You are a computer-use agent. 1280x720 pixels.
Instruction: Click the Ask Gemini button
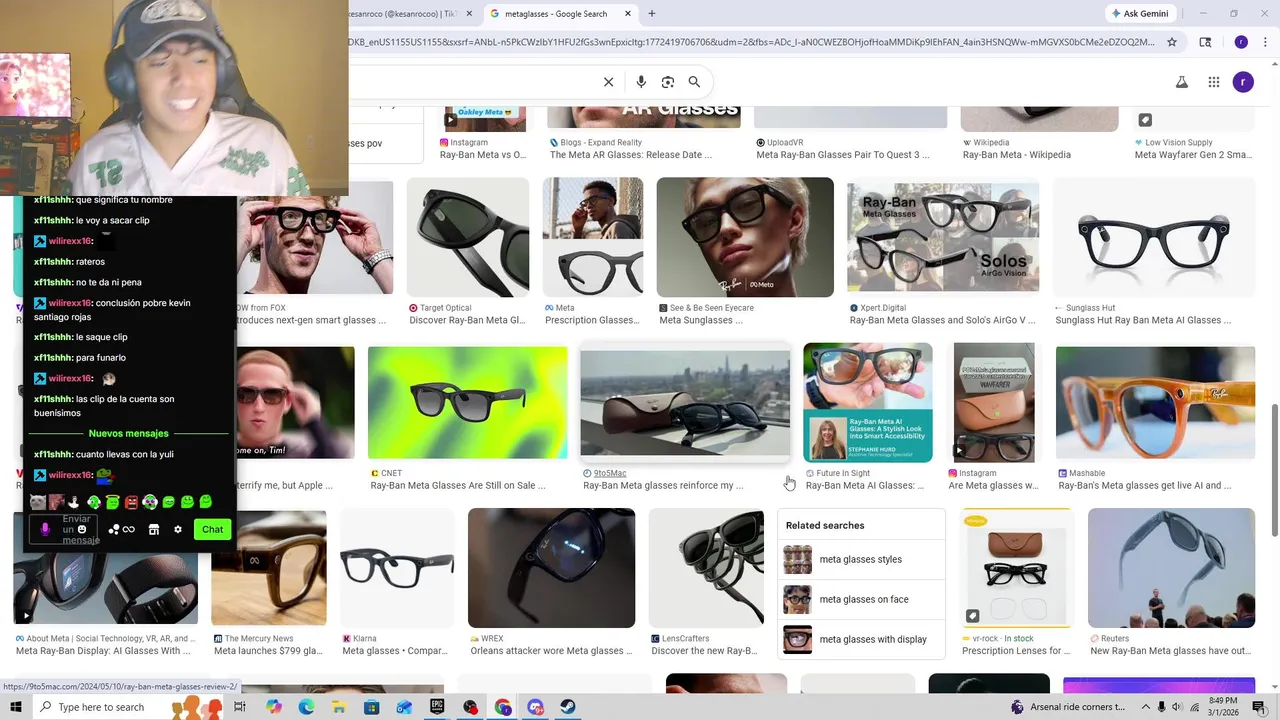(1139, 14)
